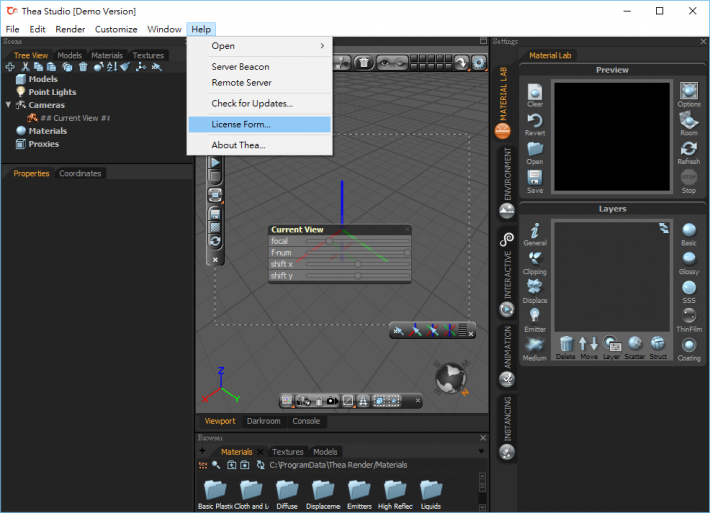
Task: Open the Basic Plastic materials folder
Action: point(217,491)
